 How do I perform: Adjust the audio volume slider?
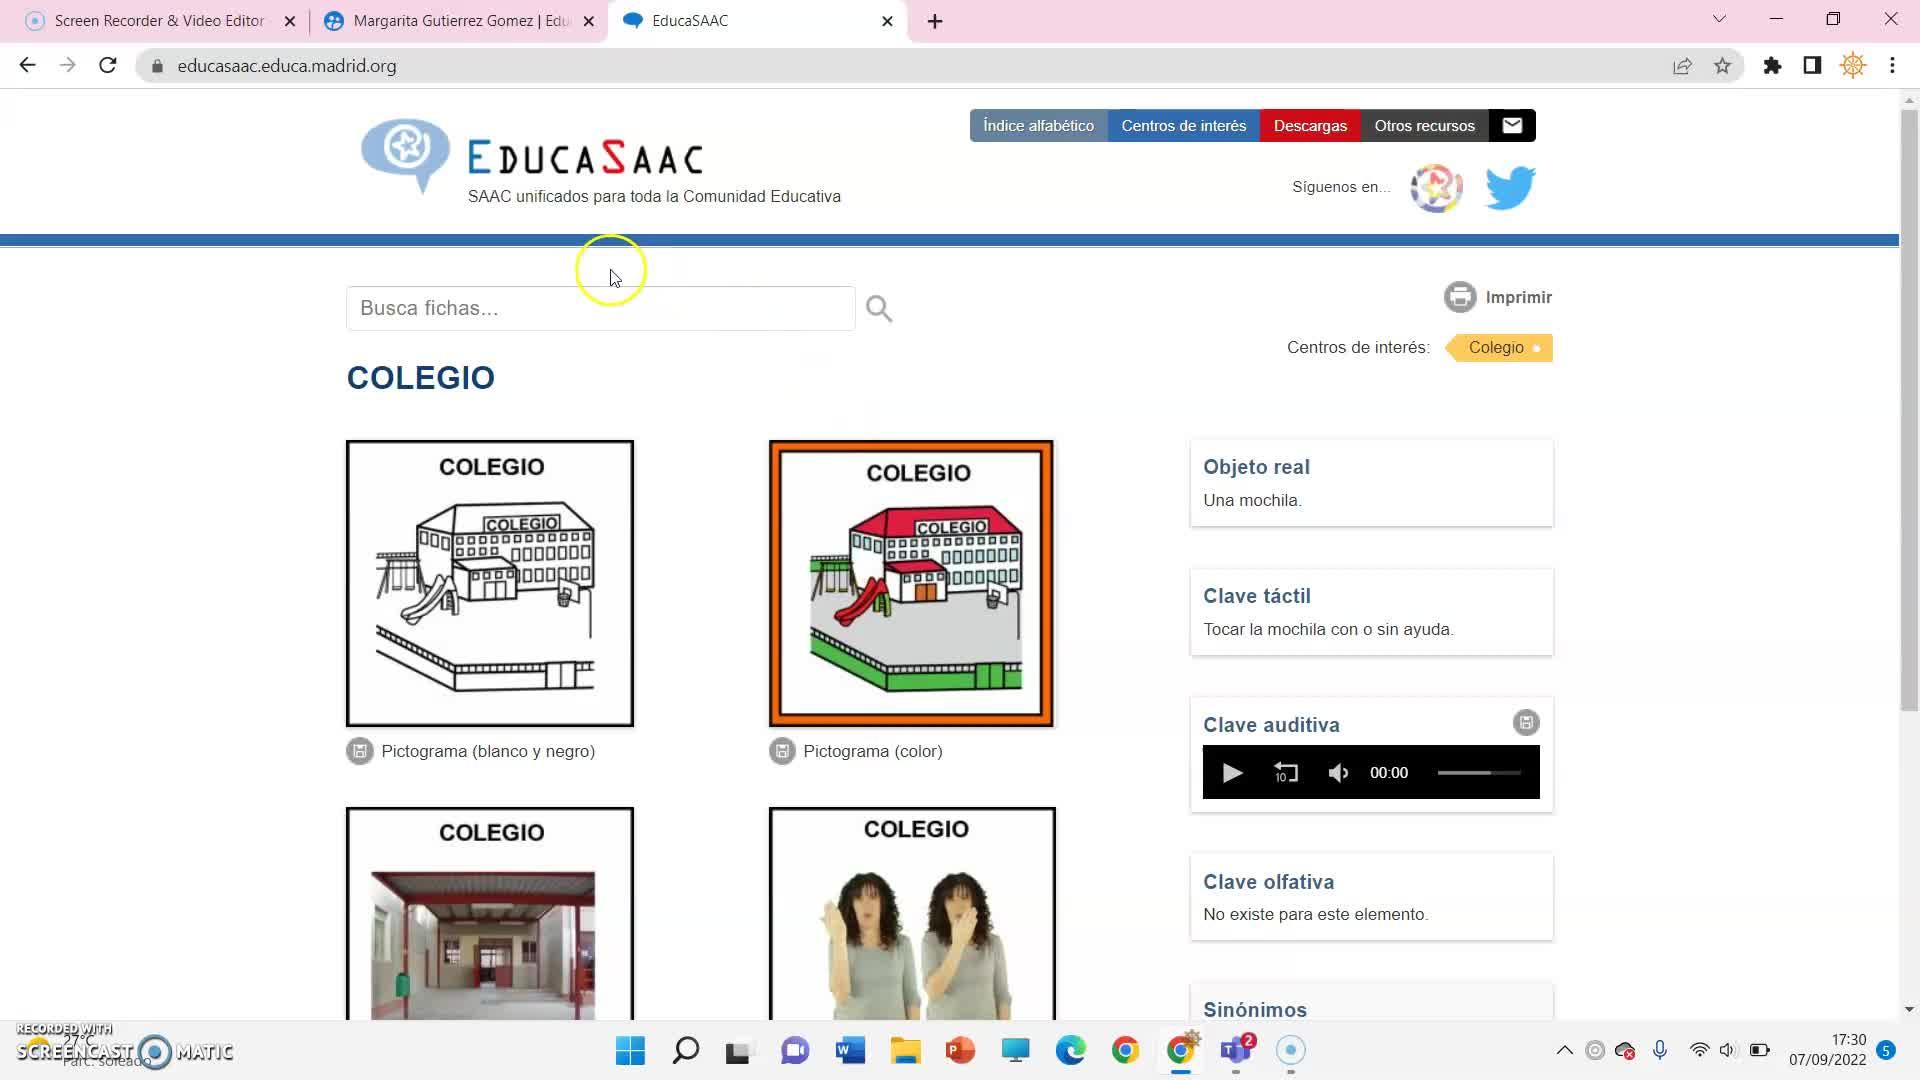click(1478, 773)
